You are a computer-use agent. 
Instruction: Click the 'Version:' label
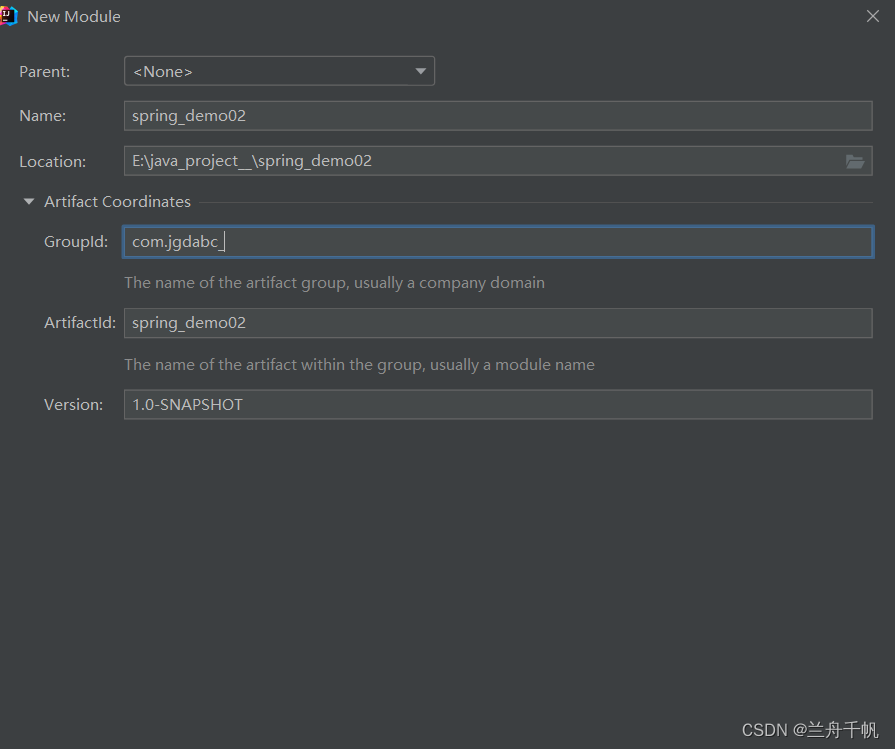click(x=74, y=405)
